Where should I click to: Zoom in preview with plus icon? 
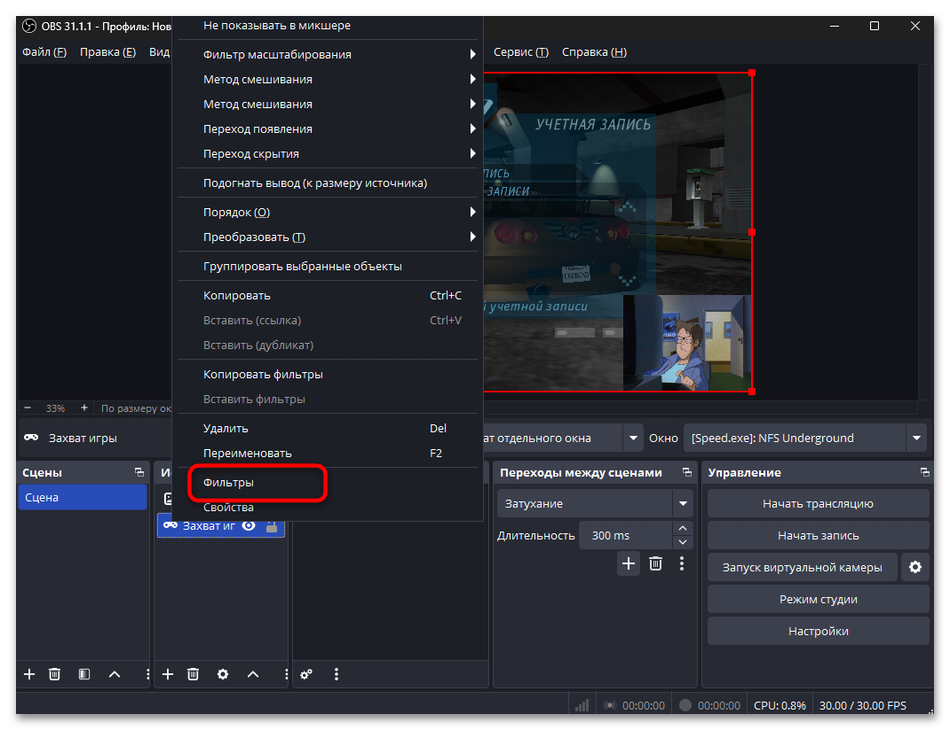[x=84, y=408]
